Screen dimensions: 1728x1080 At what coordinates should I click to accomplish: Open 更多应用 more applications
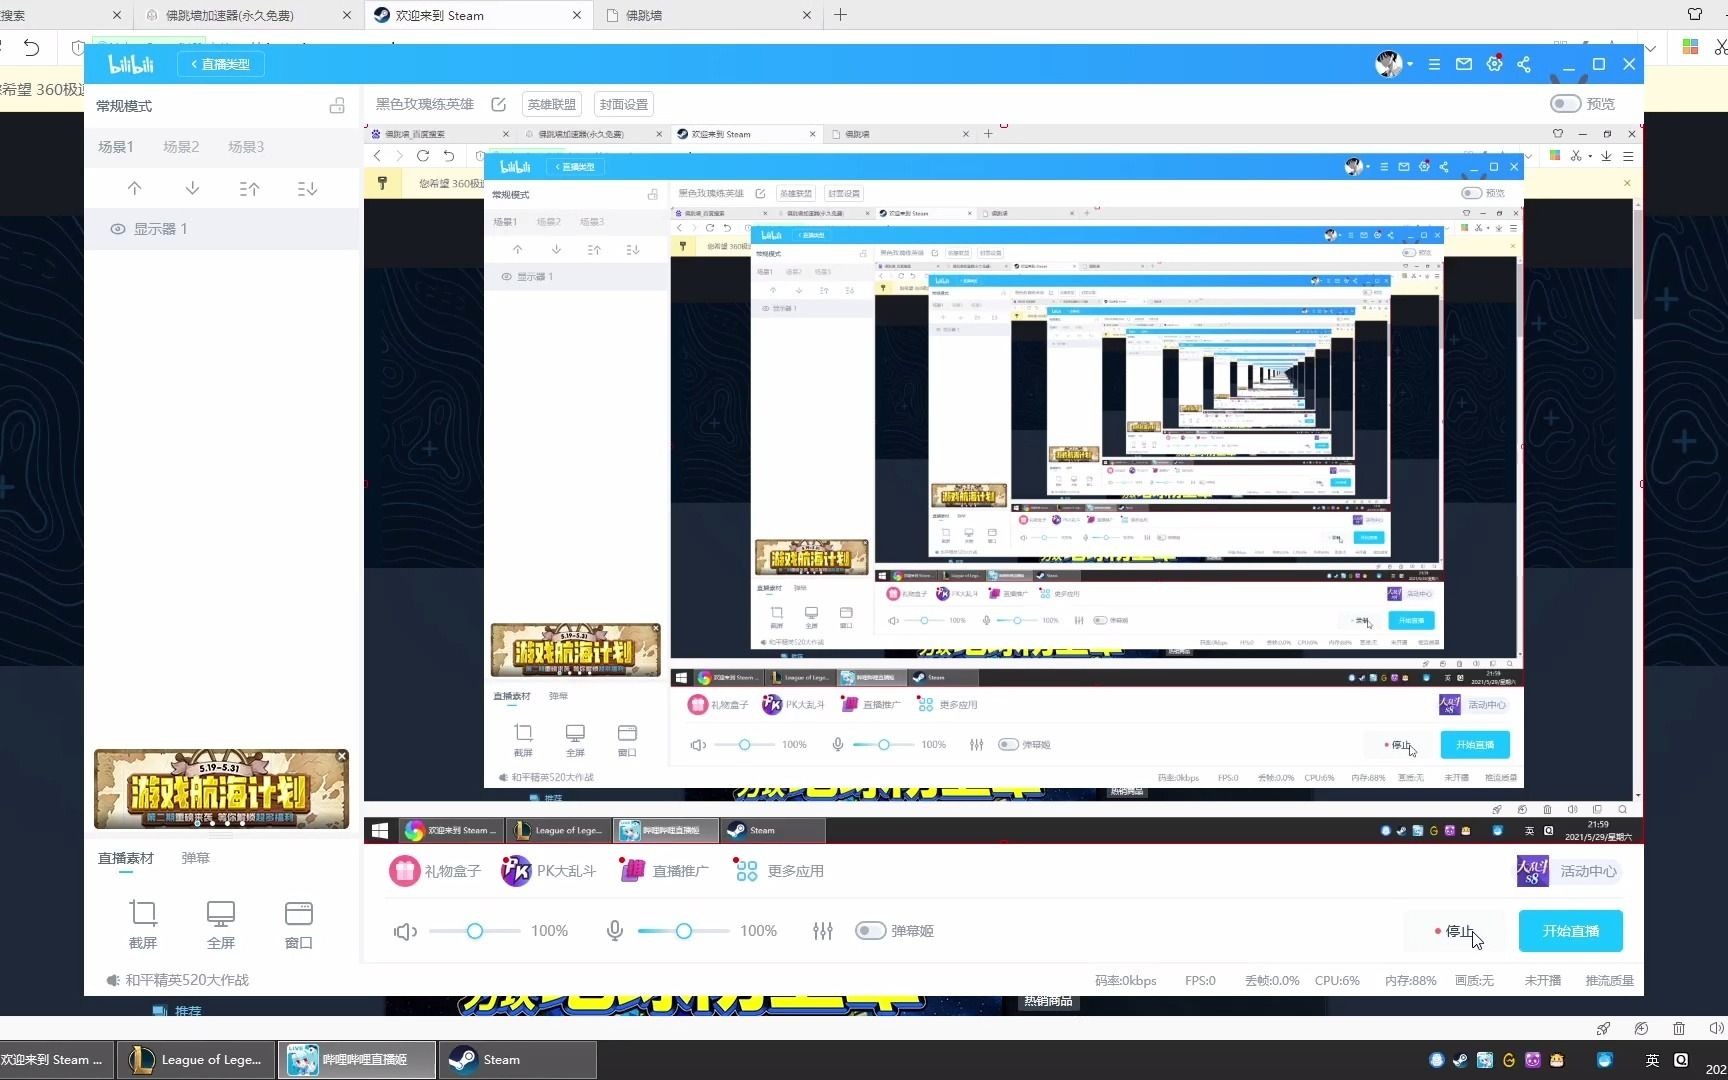click(778, 870)
